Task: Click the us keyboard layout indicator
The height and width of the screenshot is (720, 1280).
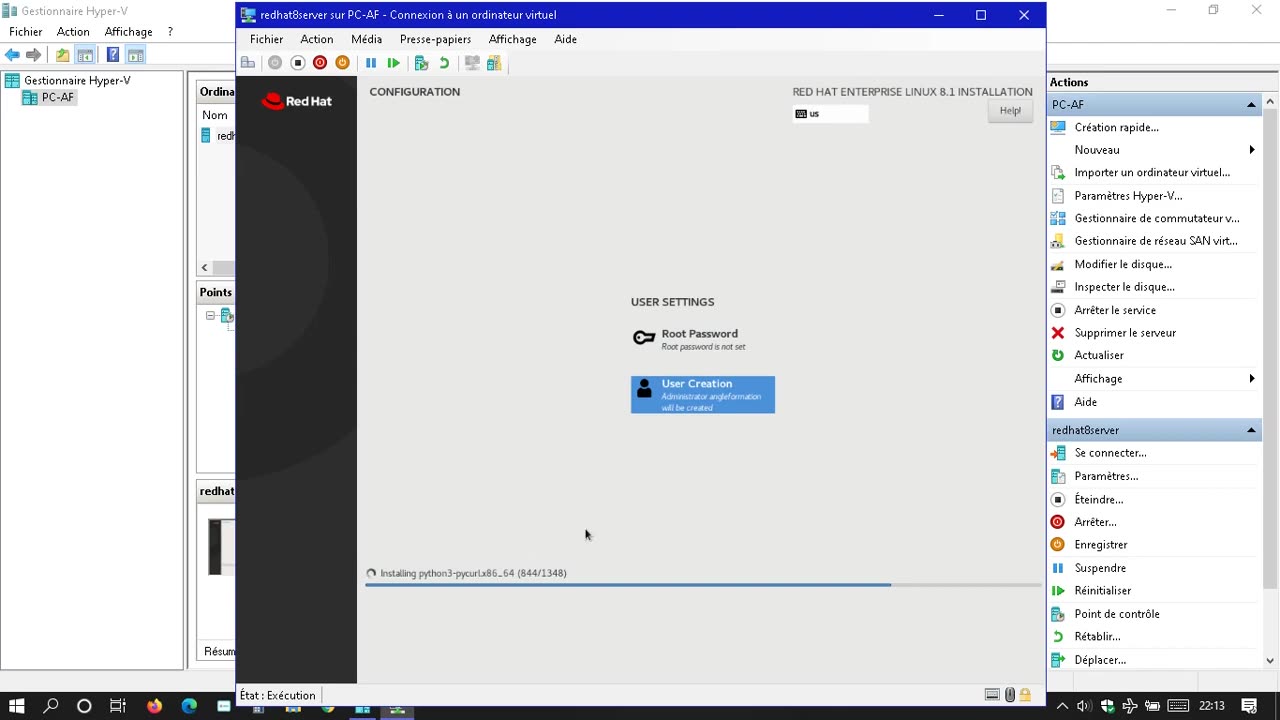Action: [x=830, y=114]
